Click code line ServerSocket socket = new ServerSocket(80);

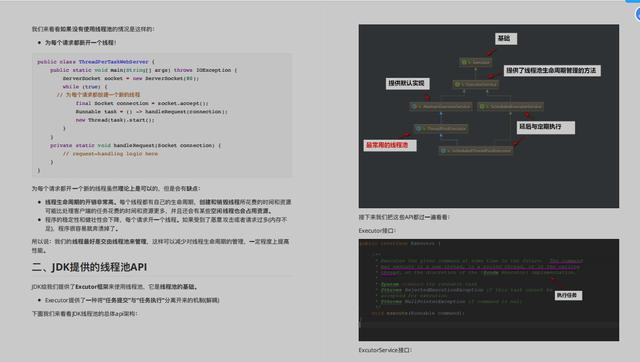(131, 78)
